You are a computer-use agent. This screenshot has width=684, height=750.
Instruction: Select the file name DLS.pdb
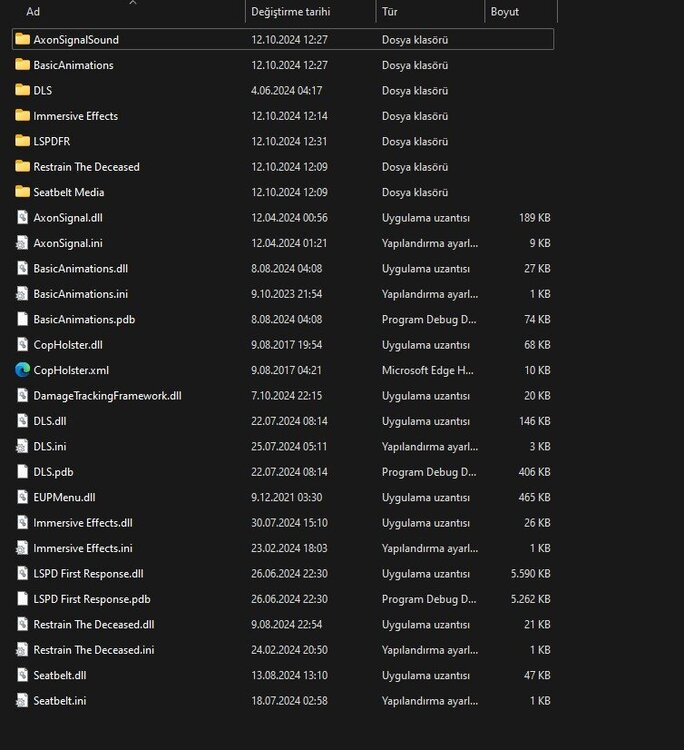(54, 472)
